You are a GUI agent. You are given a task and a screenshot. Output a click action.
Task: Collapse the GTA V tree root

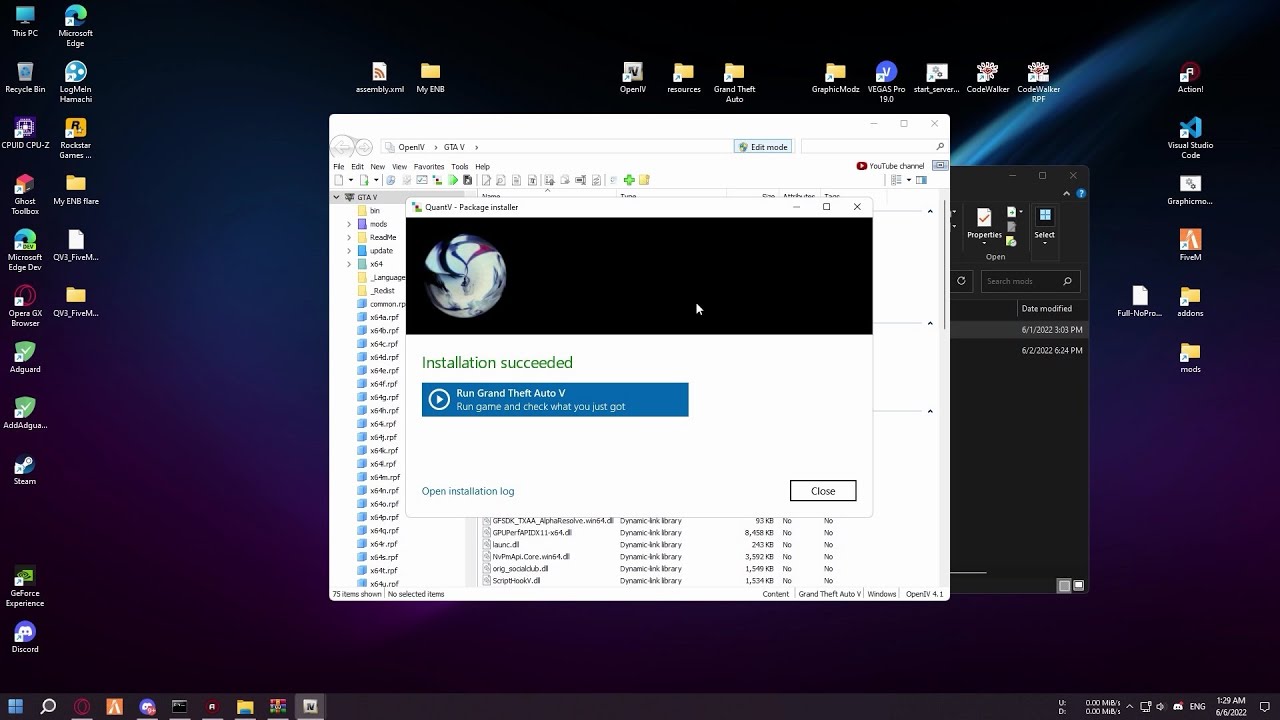(337, 197)
